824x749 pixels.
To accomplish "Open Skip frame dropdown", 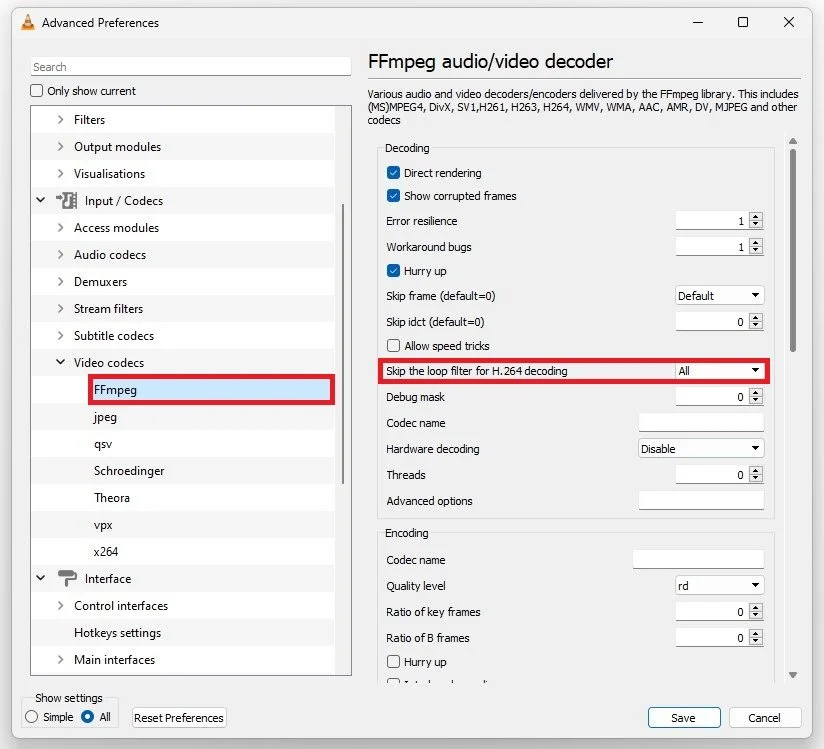I will [x=719, y=295].
